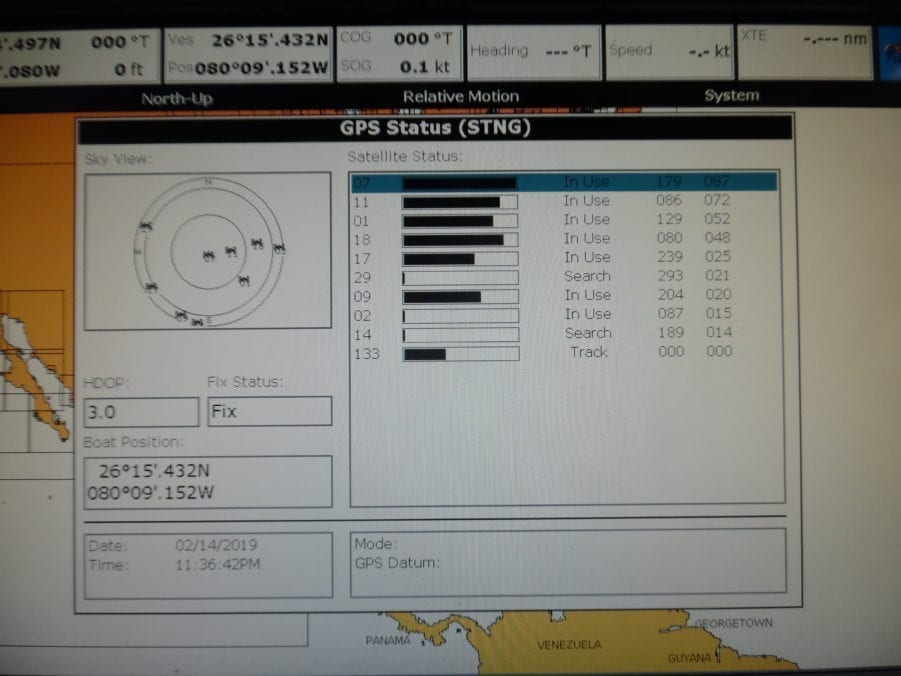Click the GPS Datum label
Image resolution: width=901 pixels, height=676 pixels.
point(397,563)
